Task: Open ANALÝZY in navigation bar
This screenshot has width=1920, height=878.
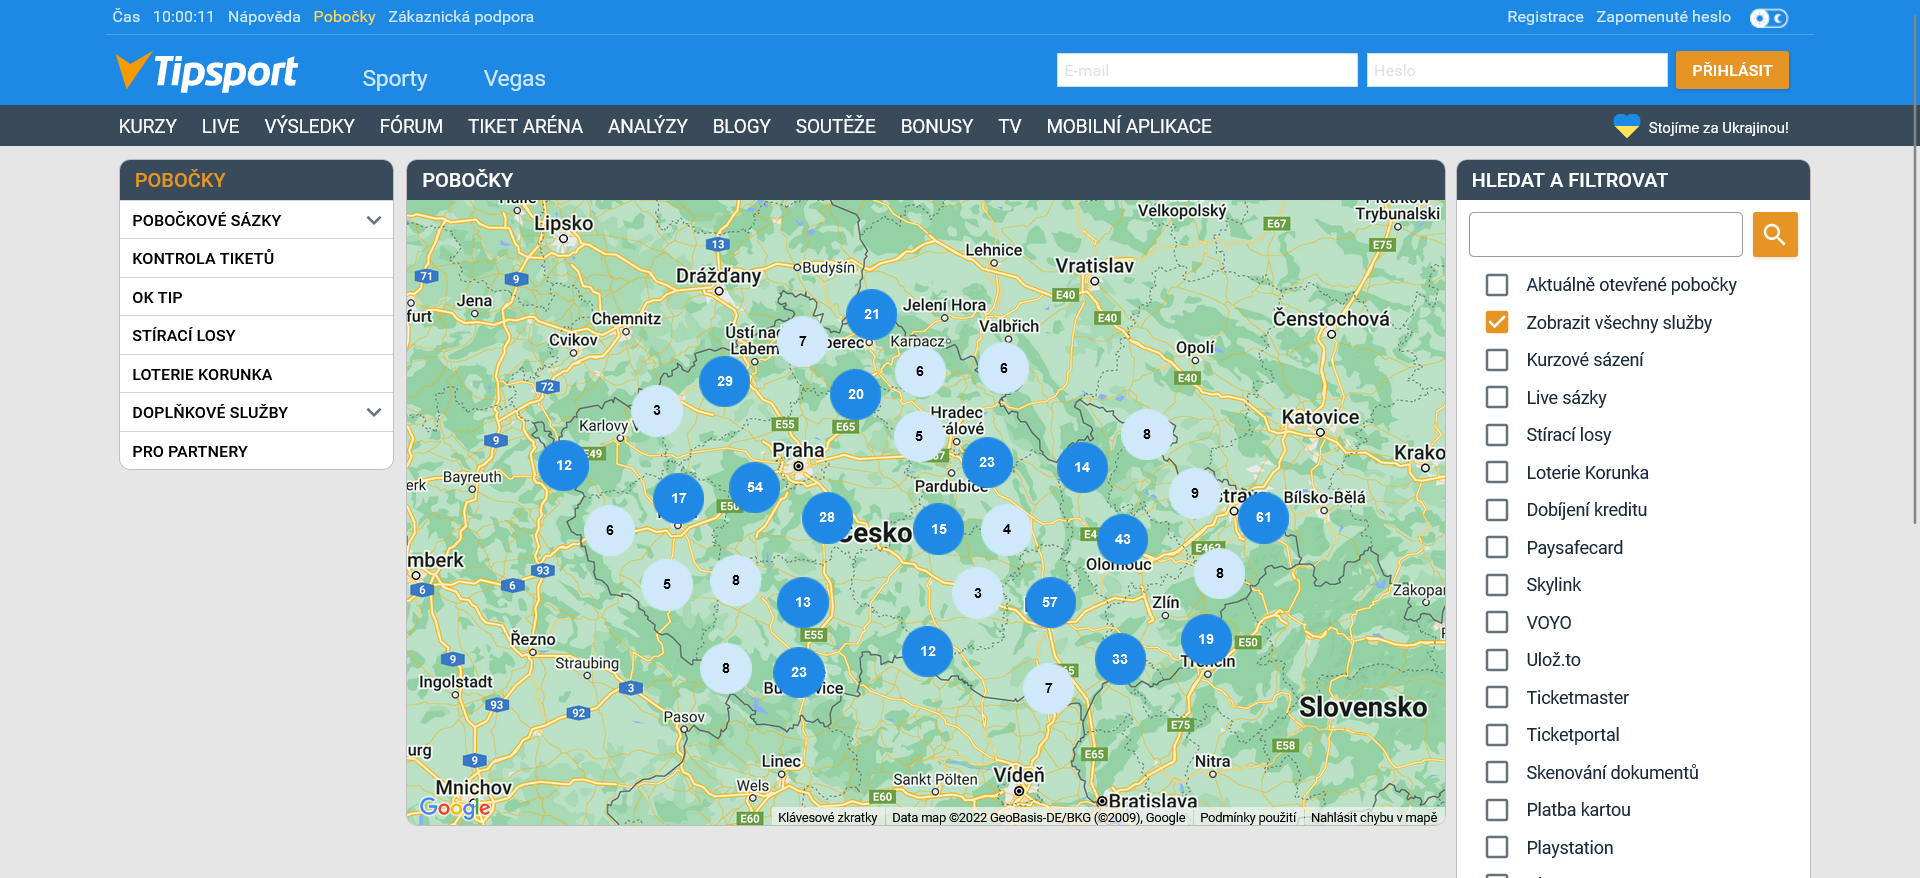Action: tap(648, 126)
